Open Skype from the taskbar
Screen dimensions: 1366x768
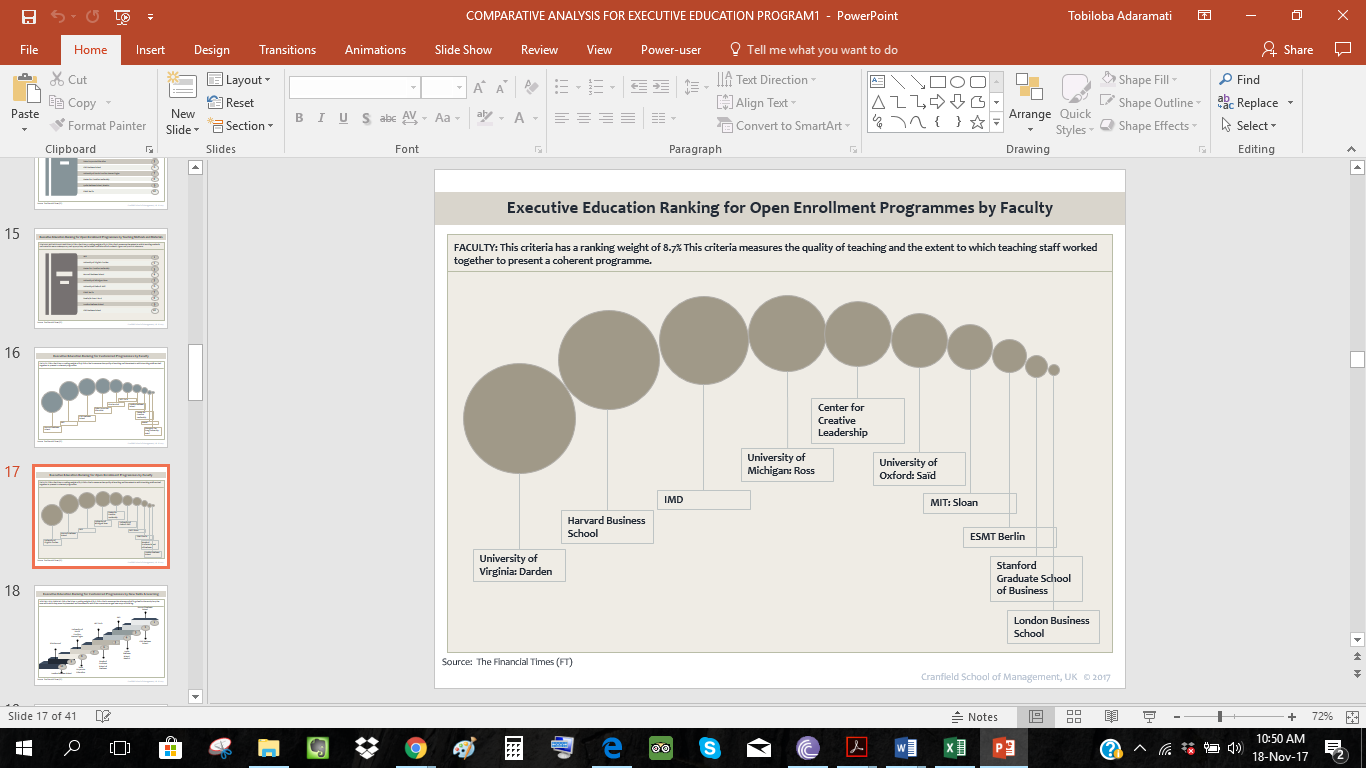click(710, 747)
